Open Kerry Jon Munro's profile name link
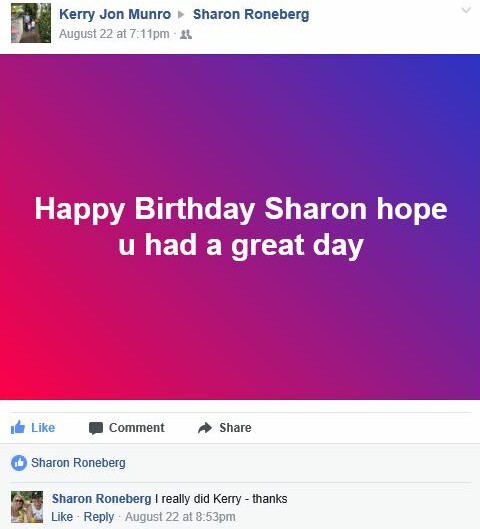The image size is (480, 529). tap(115, 15)
